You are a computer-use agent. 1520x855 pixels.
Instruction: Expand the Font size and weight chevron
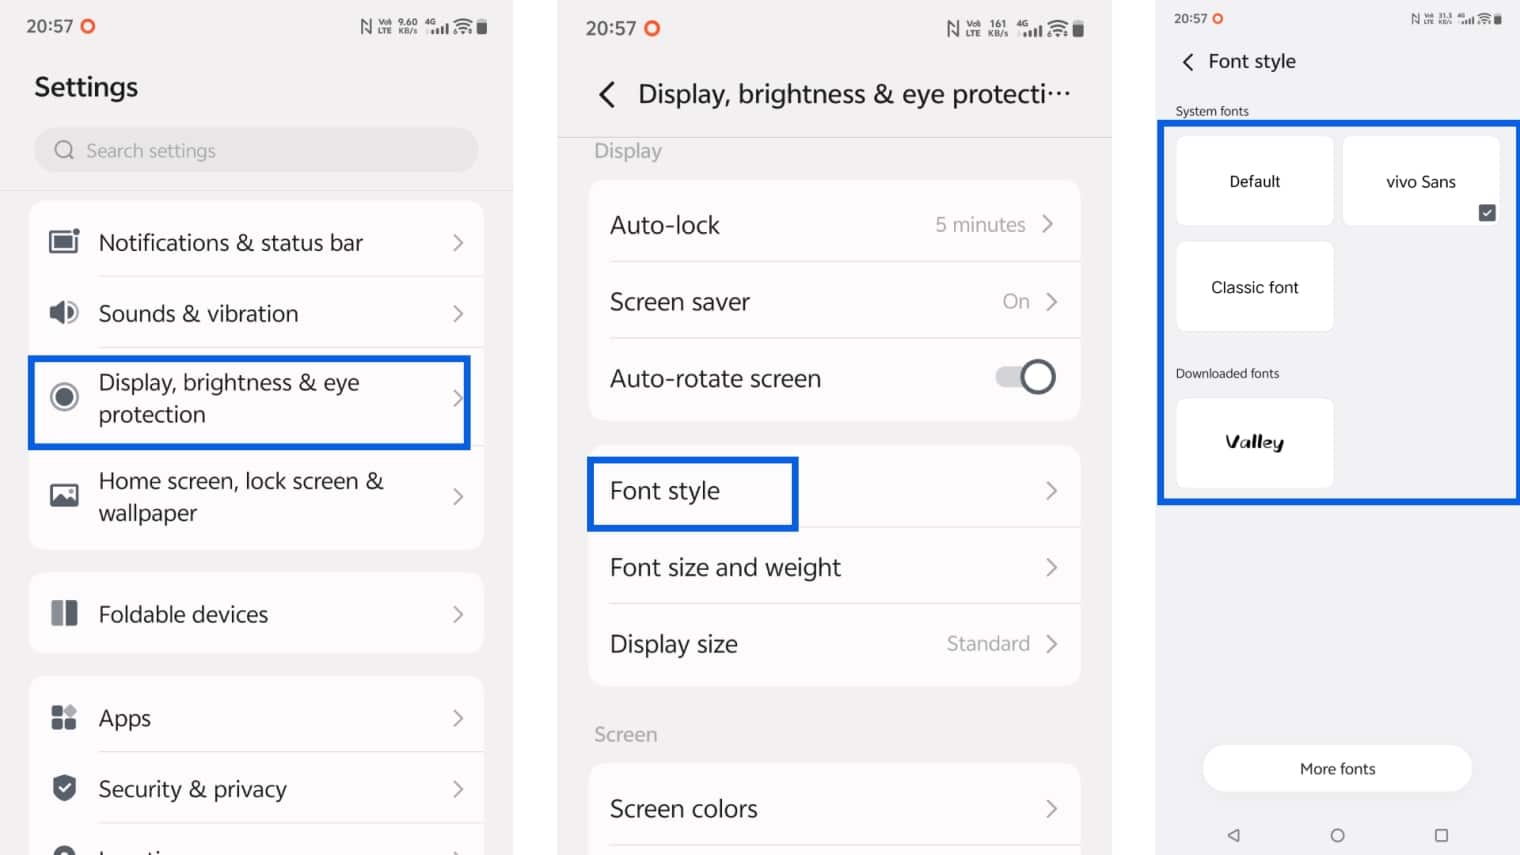coord(1051,567)
